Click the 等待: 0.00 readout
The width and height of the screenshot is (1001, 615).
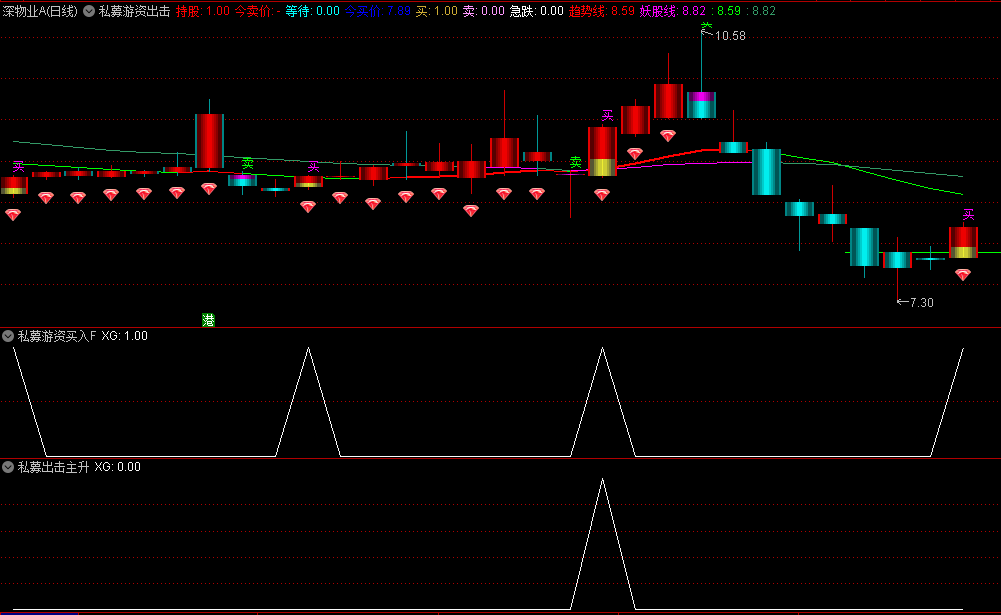[312, 11]
